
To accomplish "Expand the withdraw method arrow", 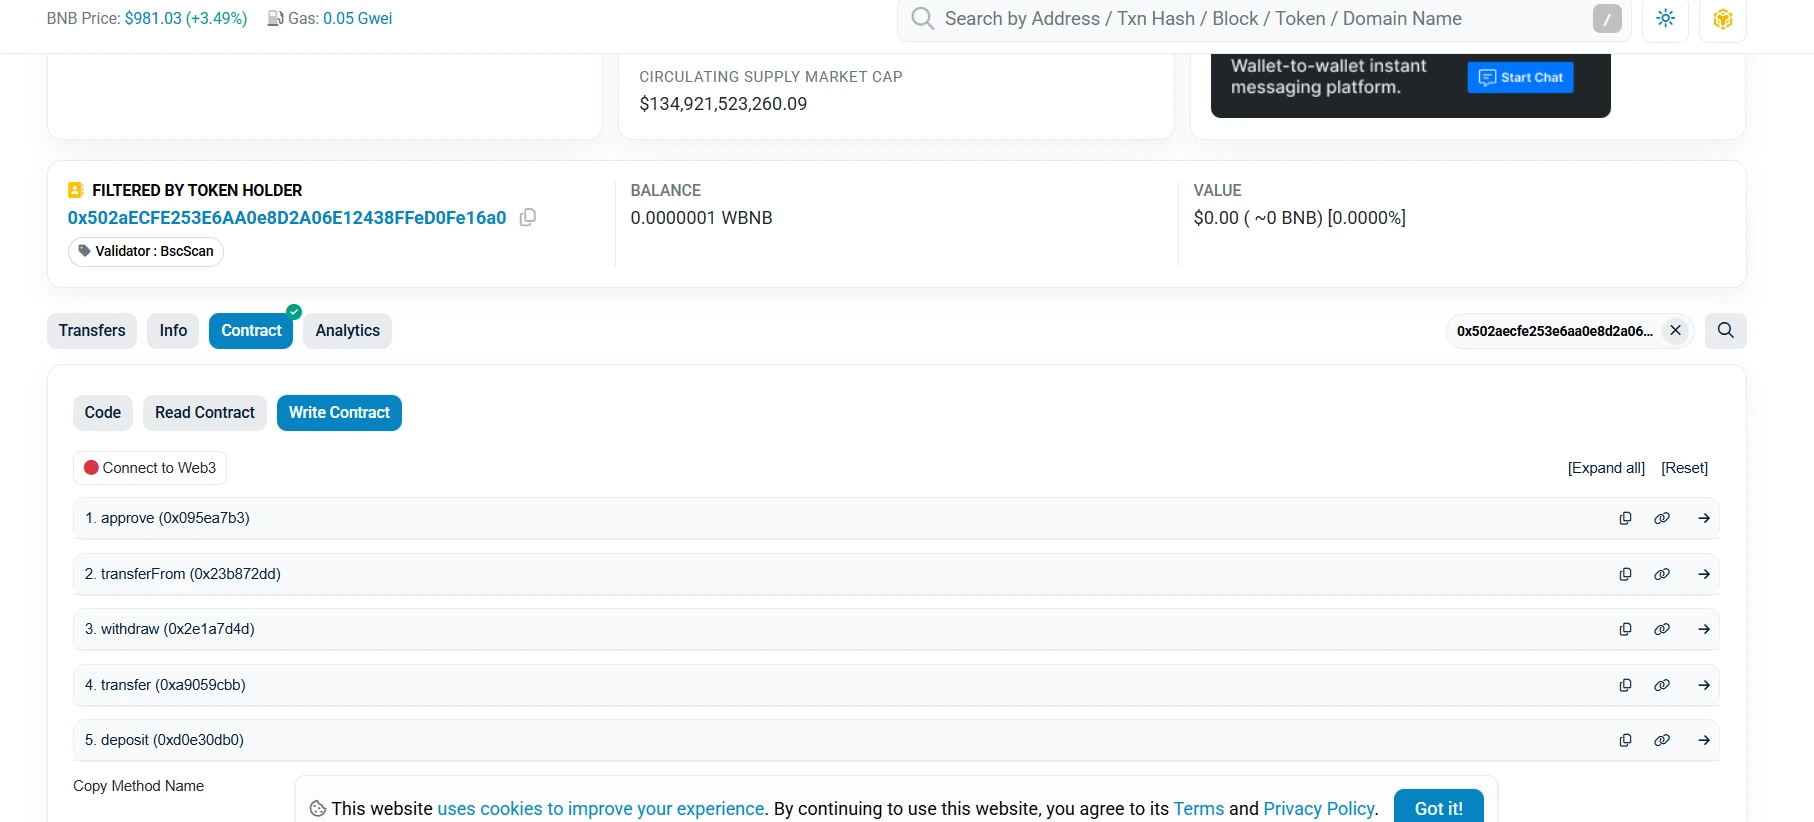I will click(1704, 629).
